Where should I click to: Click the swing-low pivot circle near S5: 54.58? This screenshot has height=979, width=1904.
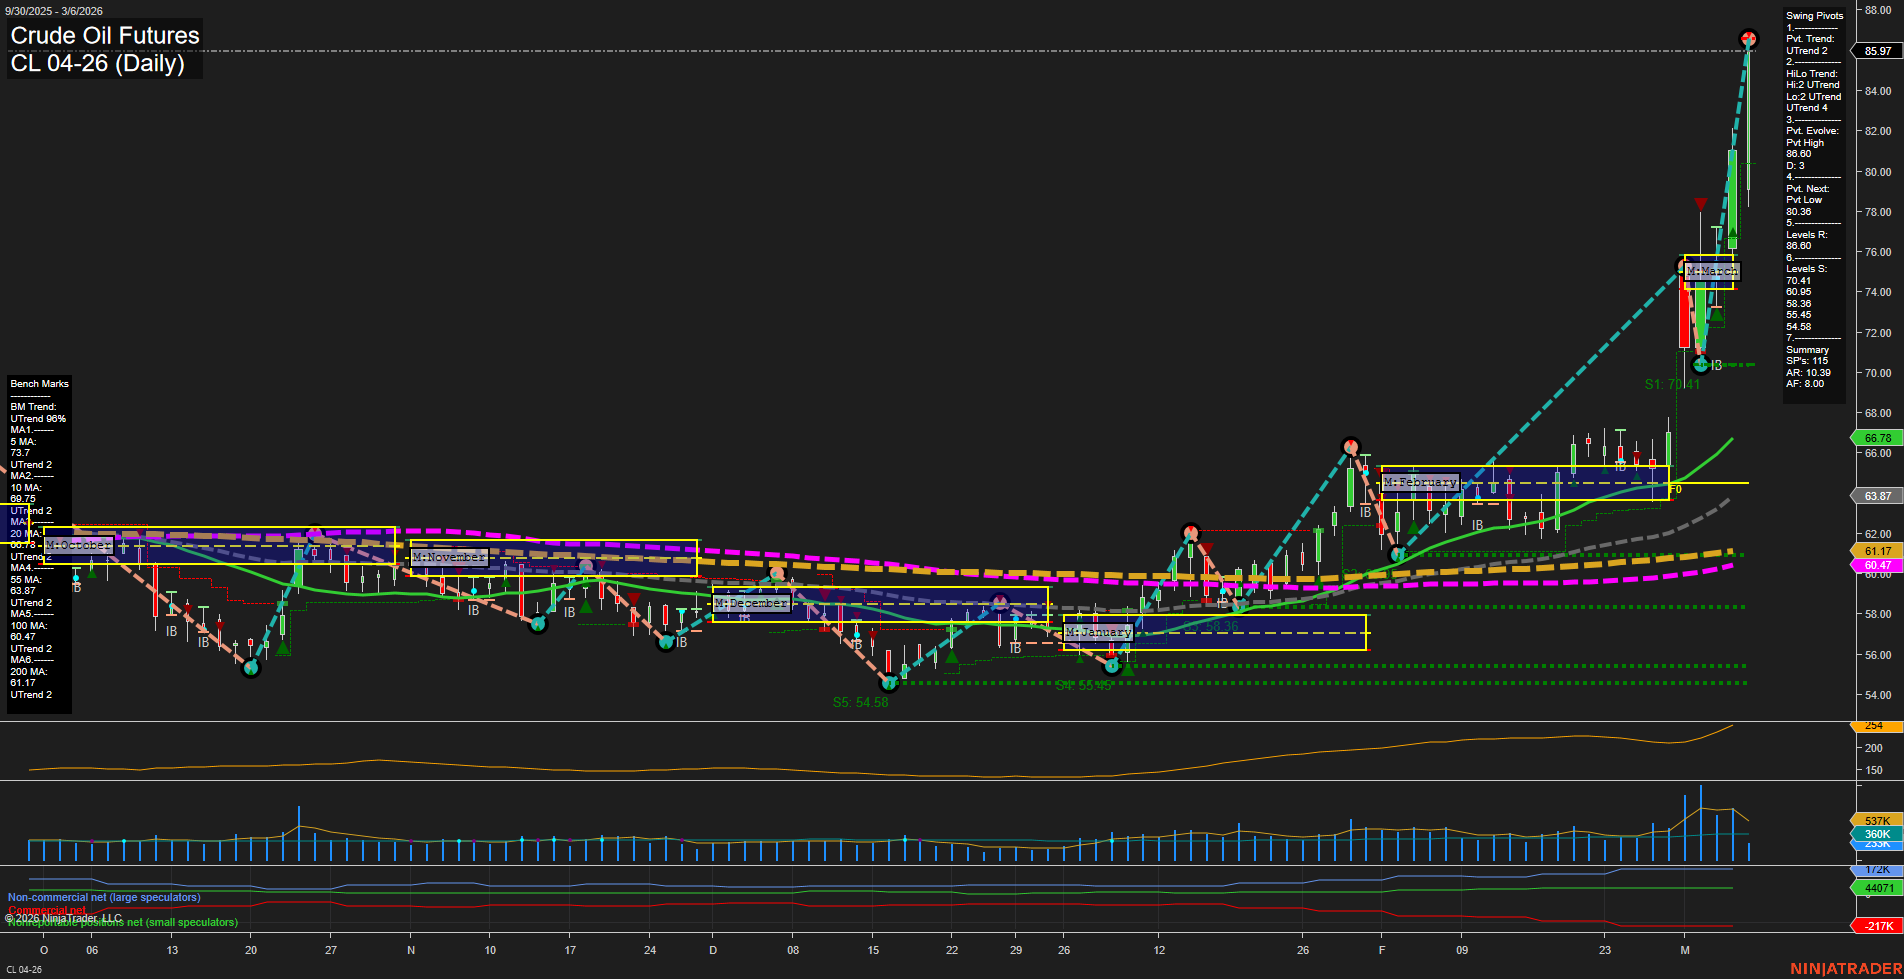(890, 684)
